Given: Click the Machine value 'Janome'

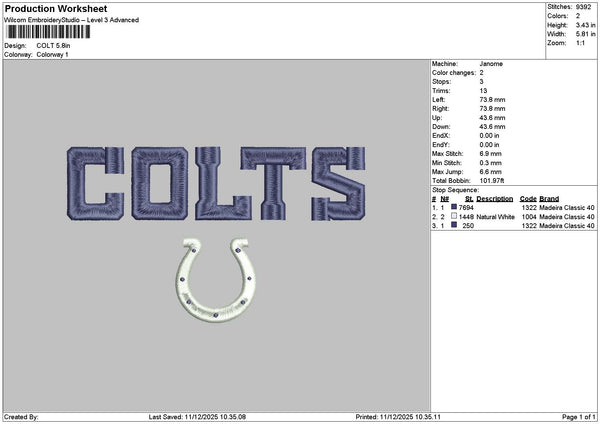Looking at the screenshot, I should click(x=491, y=64).
